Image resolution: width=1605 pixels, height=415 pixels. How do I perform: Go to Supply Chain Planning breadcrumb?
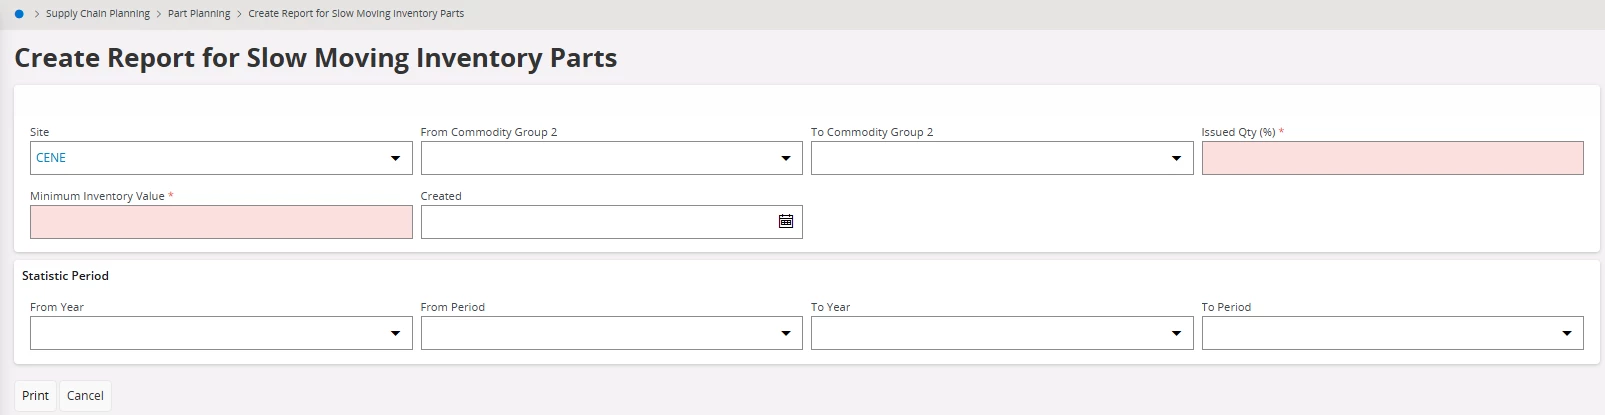click(98, 14)
